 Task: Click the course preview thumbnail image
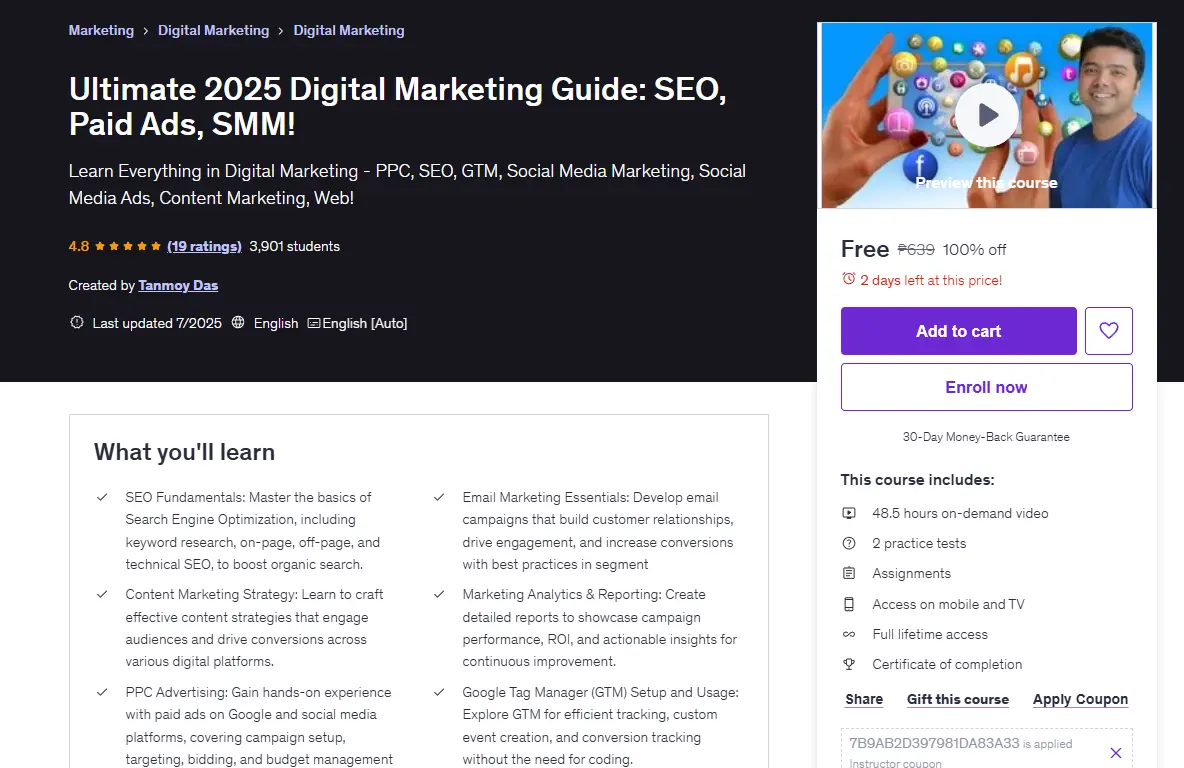[x=987, y=116]
